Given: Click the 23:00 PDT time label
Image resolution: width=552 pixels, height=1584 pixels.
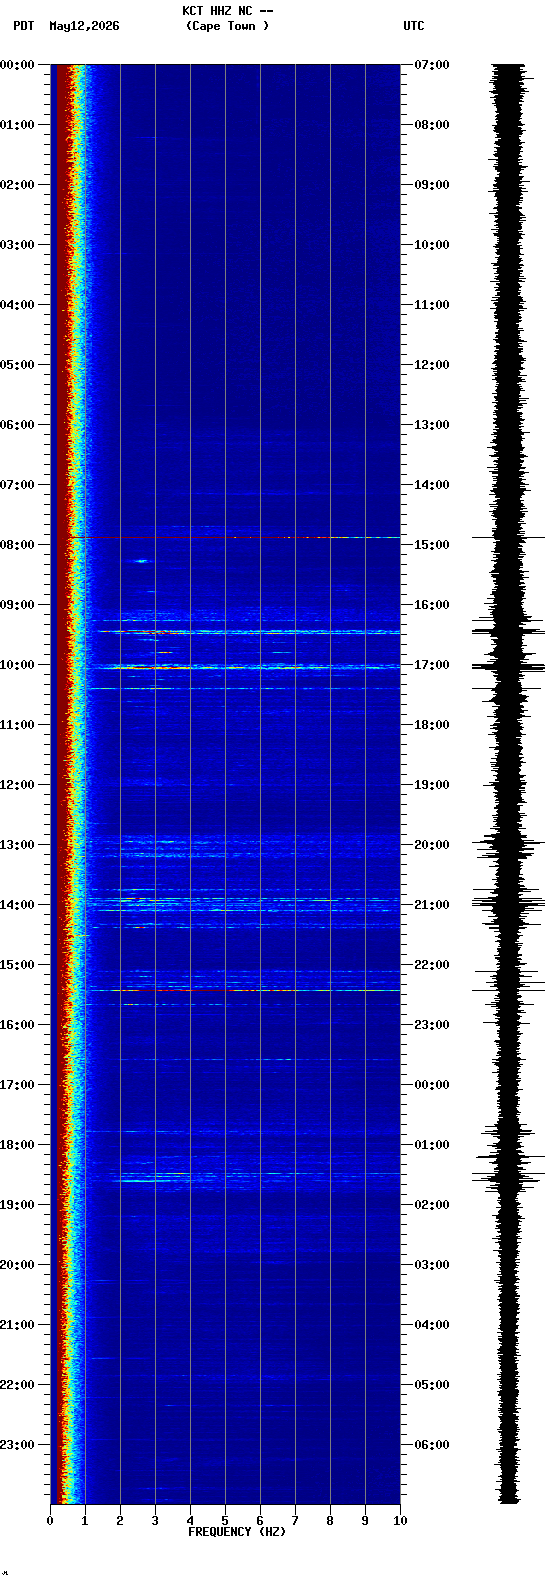Looking at the screenshot, I should click(18, 1445).
